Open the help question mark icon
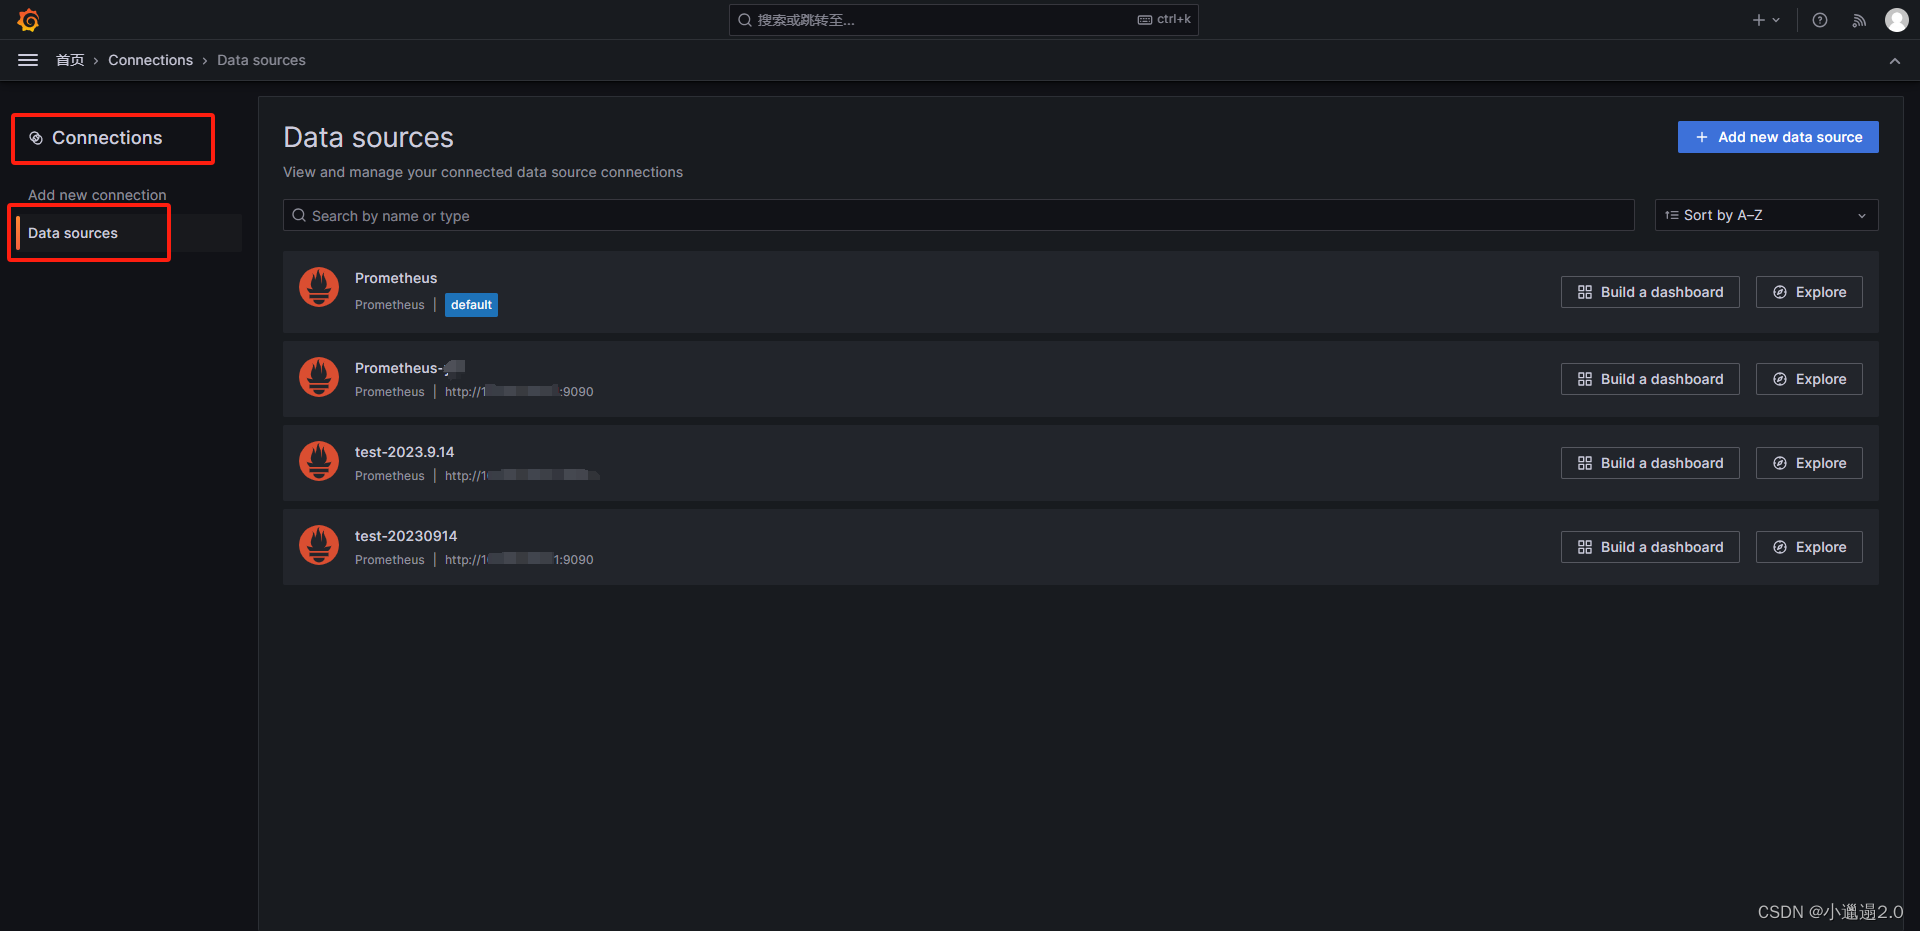Viewport: 1920px width, 931px height. click(x=1820, y=20)
